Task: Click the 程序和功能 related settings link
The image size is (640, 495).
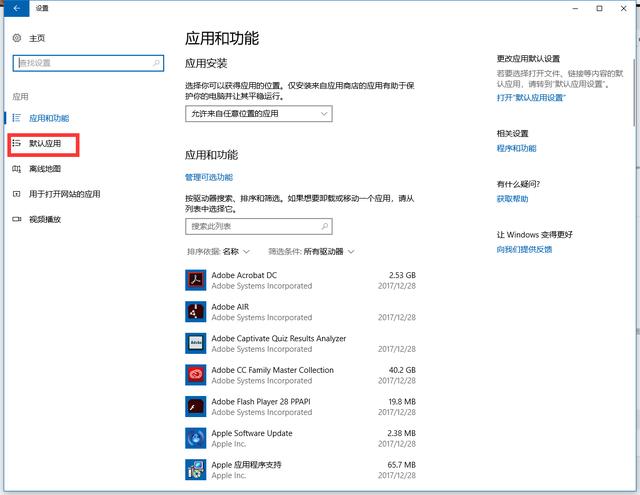Action: pyautogui.click(x=516, y=148)
